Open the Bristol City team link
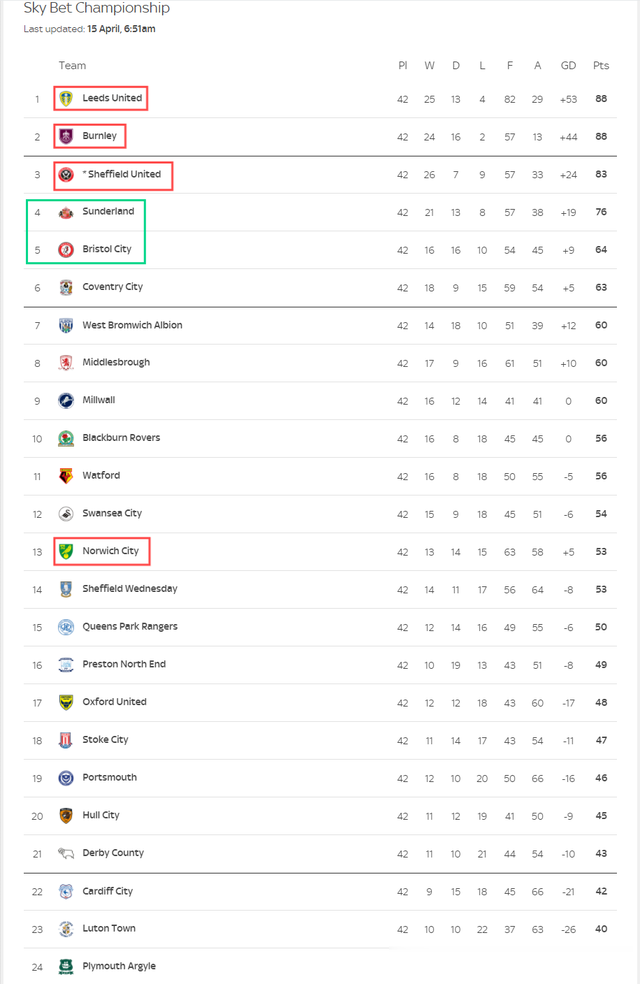This screenshot has height=984, width=640. 107,249
